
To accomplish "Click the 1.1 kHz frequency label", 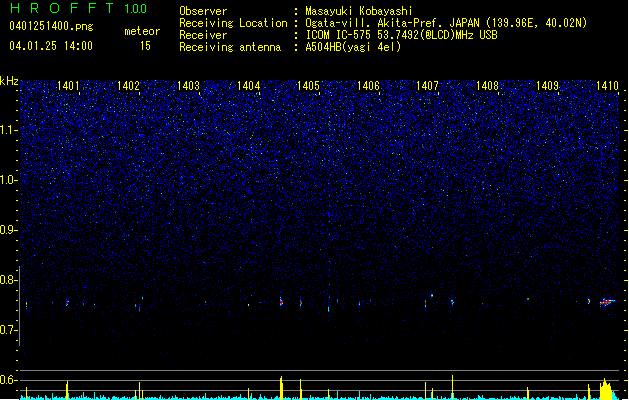I will pyautogui.click(x=9, y=130).
